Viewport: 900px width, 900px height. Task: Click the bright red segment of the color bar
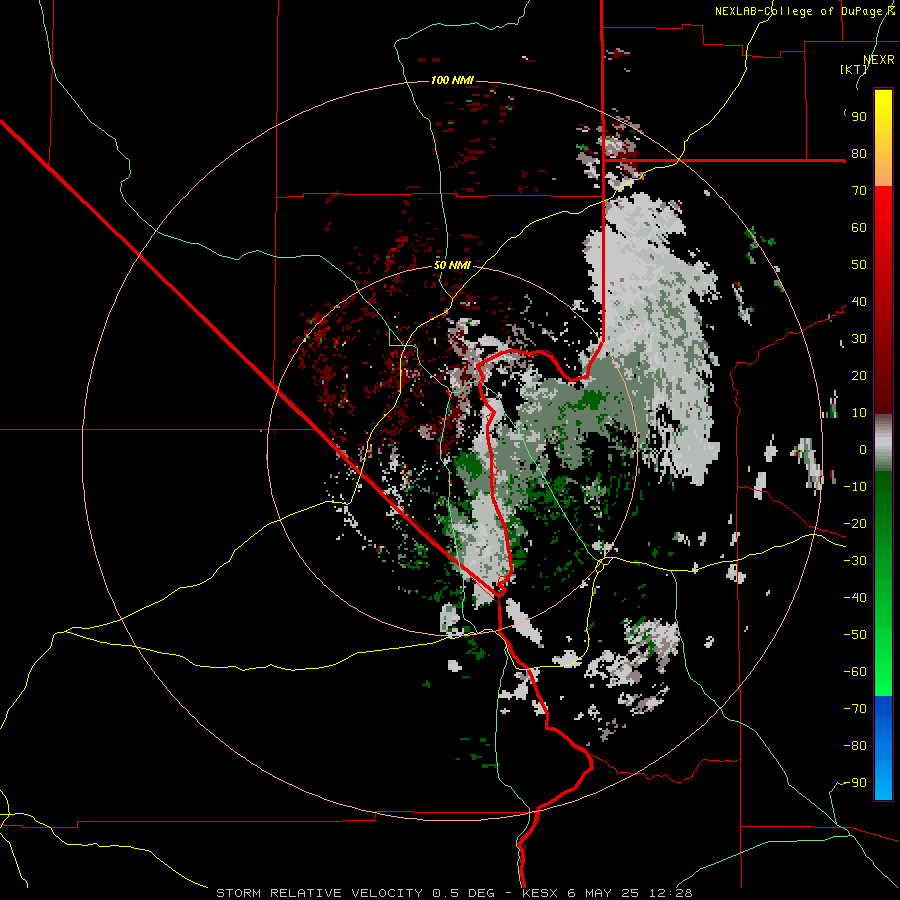coord(883,210)
